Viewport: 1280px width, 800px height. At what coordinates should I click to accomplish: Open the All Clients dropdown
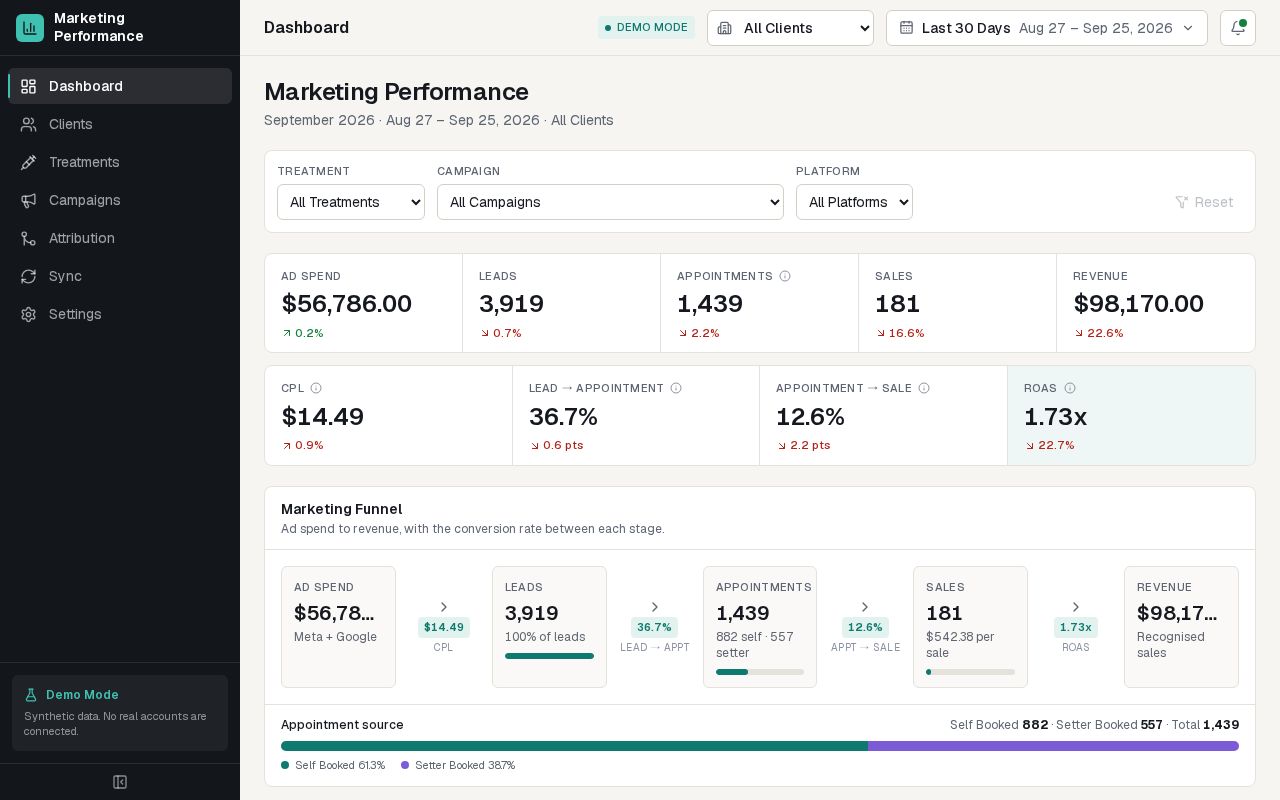[790, 28]
